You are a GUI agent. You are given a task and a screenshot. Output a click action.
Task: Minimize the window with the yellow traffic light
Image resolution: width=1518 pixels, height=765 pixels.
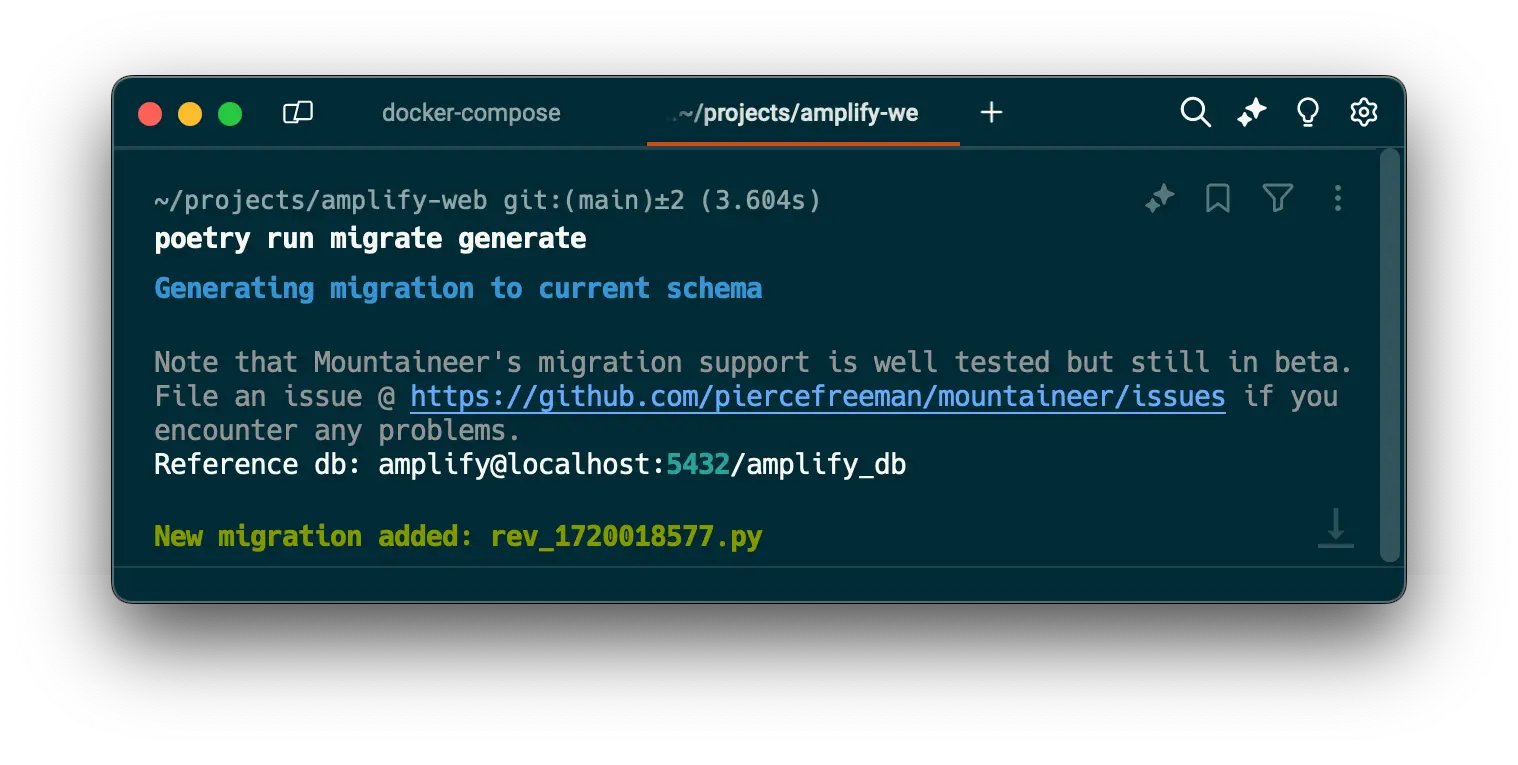click(190, 113)
